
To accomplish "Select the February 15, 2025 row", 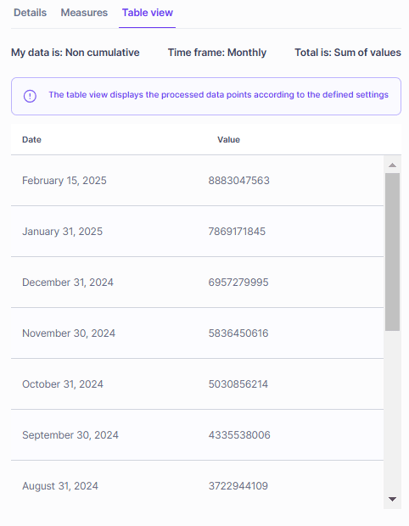I will [x=197, y=180].
